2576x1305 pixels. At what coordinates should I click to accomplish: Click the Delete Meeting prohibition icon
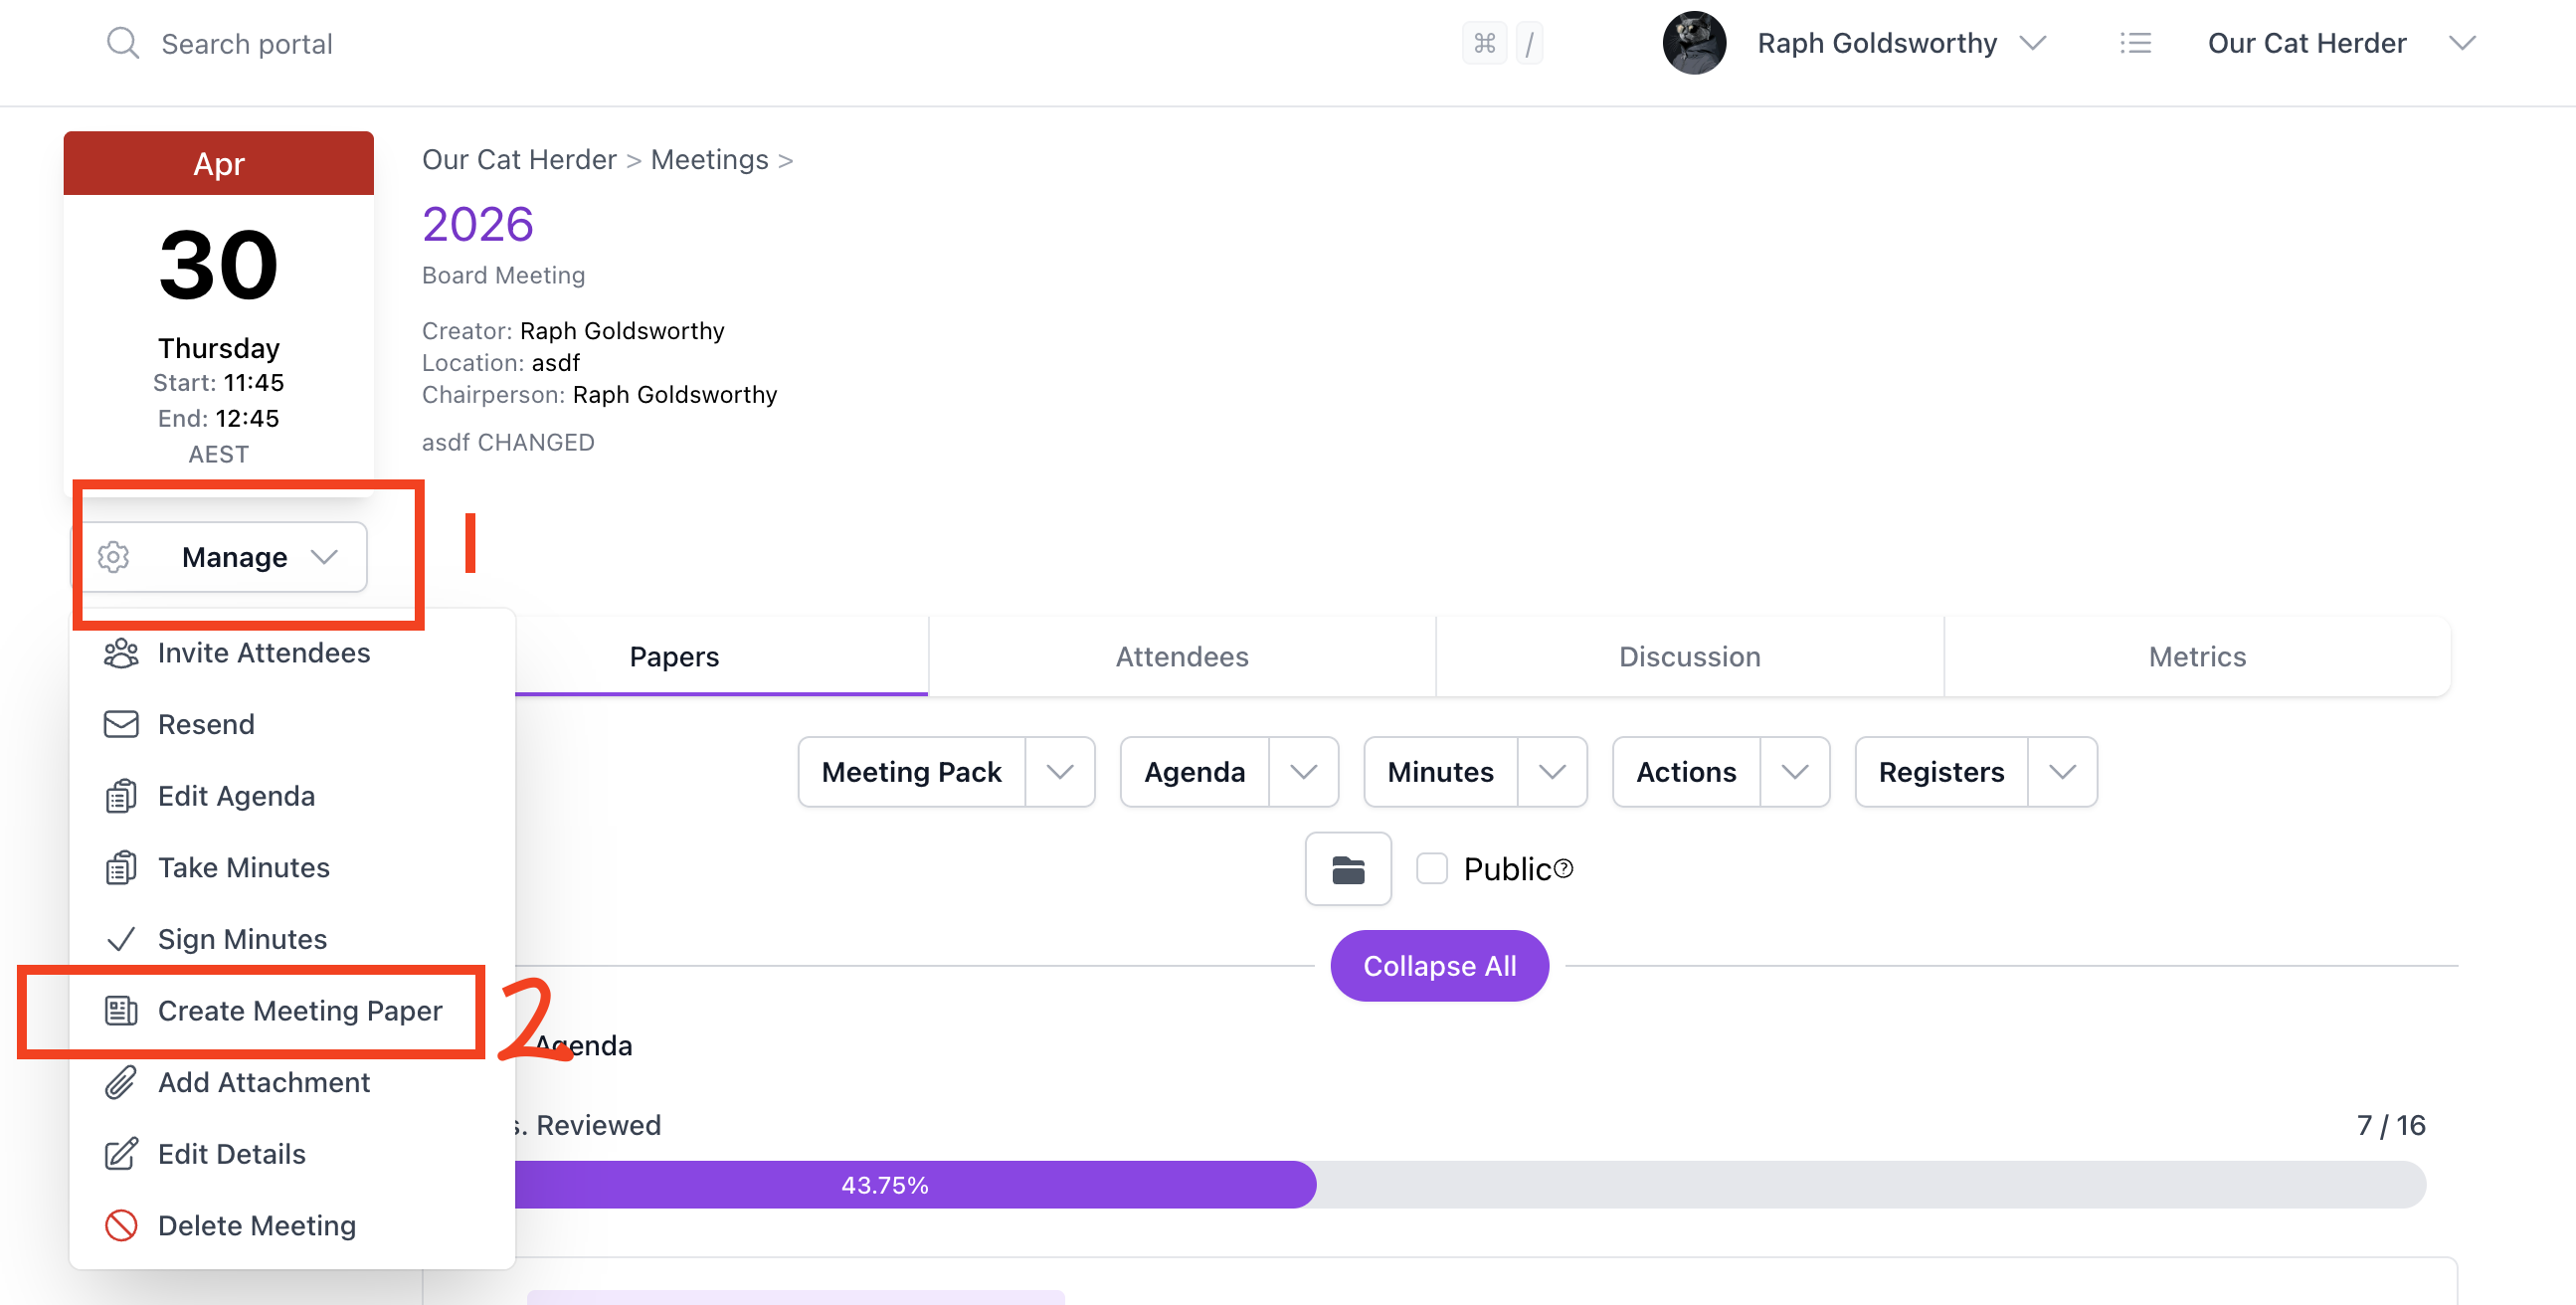click(121, 1225)
